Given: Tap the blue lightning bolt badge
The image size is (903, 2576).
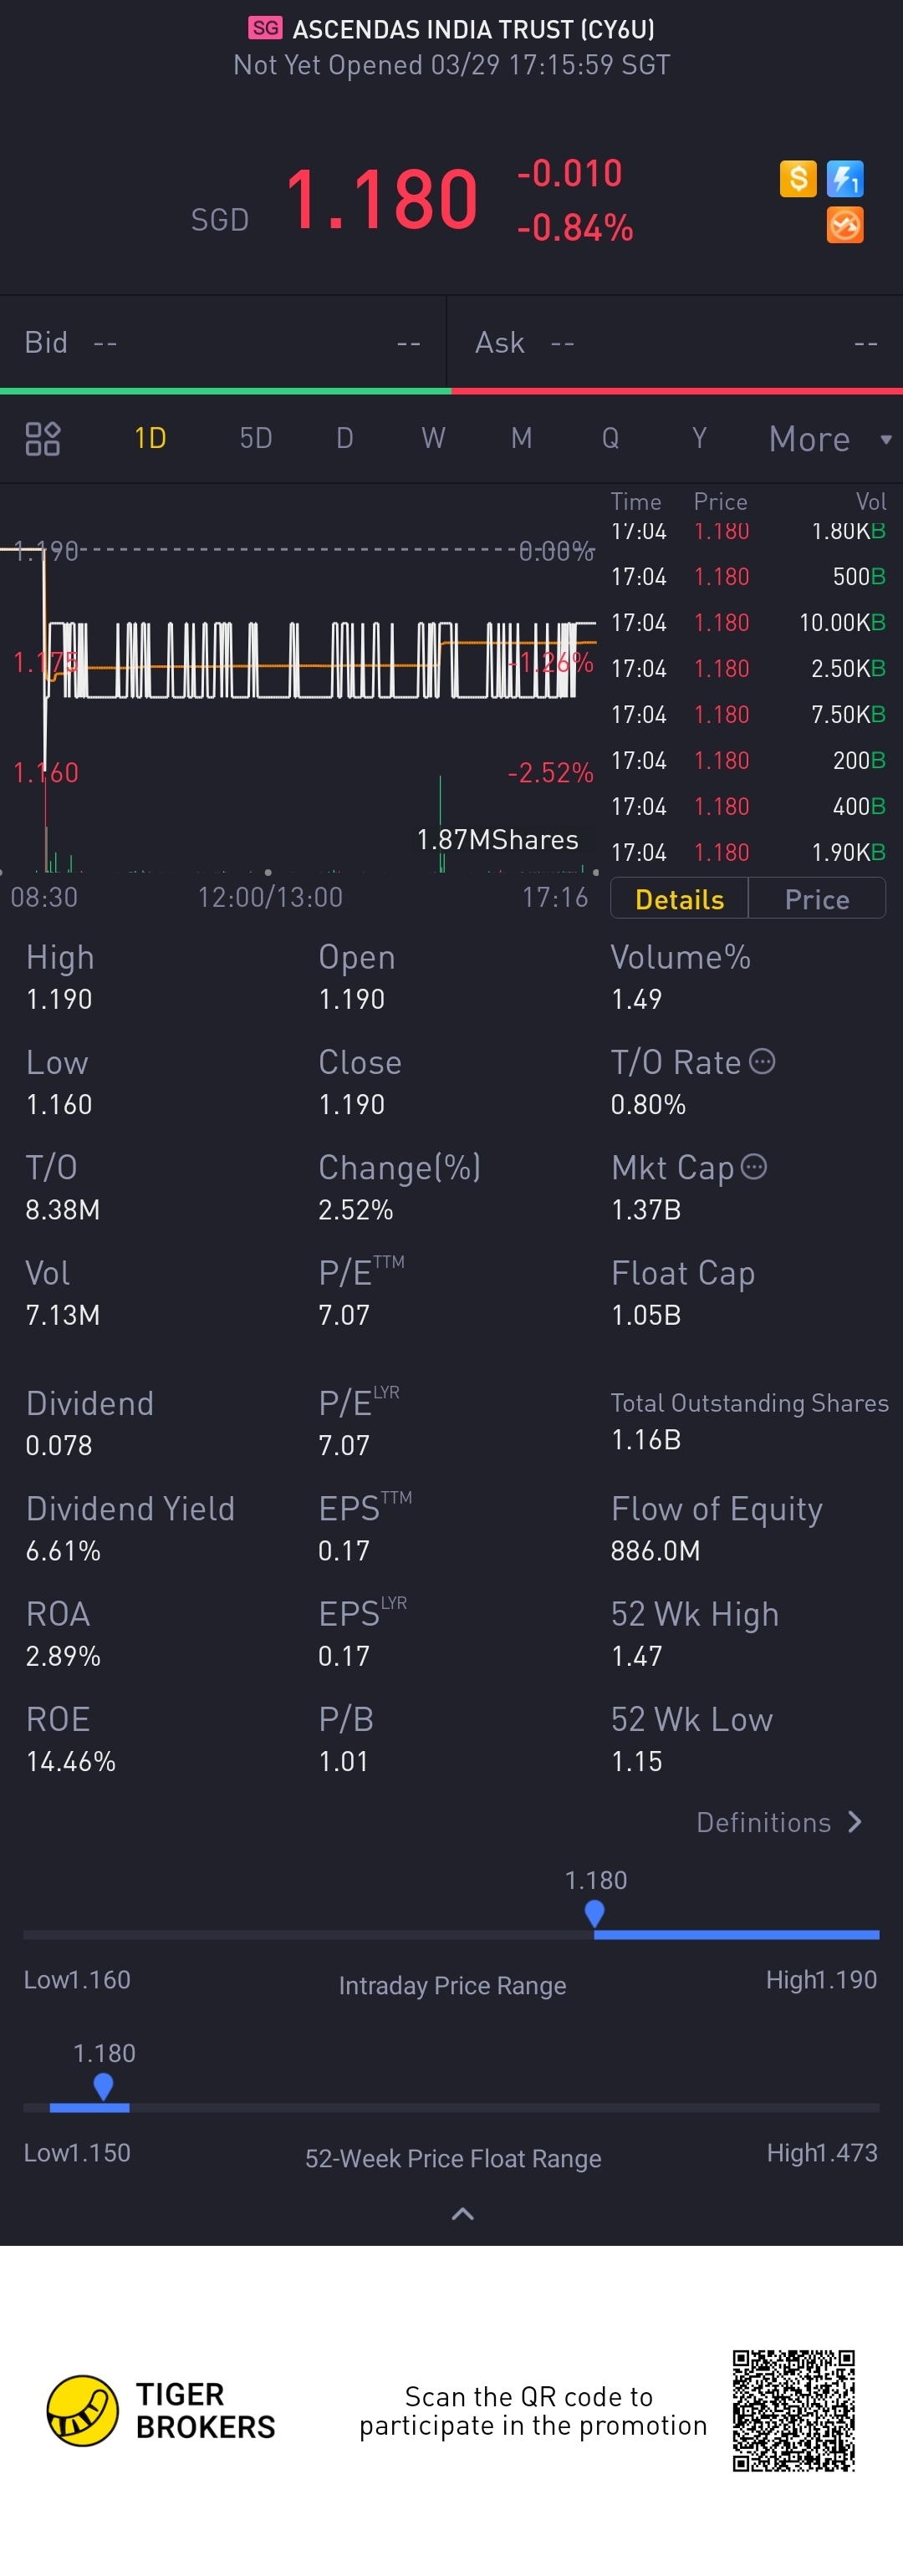Looking at the screenshot, I should (845, 179).
